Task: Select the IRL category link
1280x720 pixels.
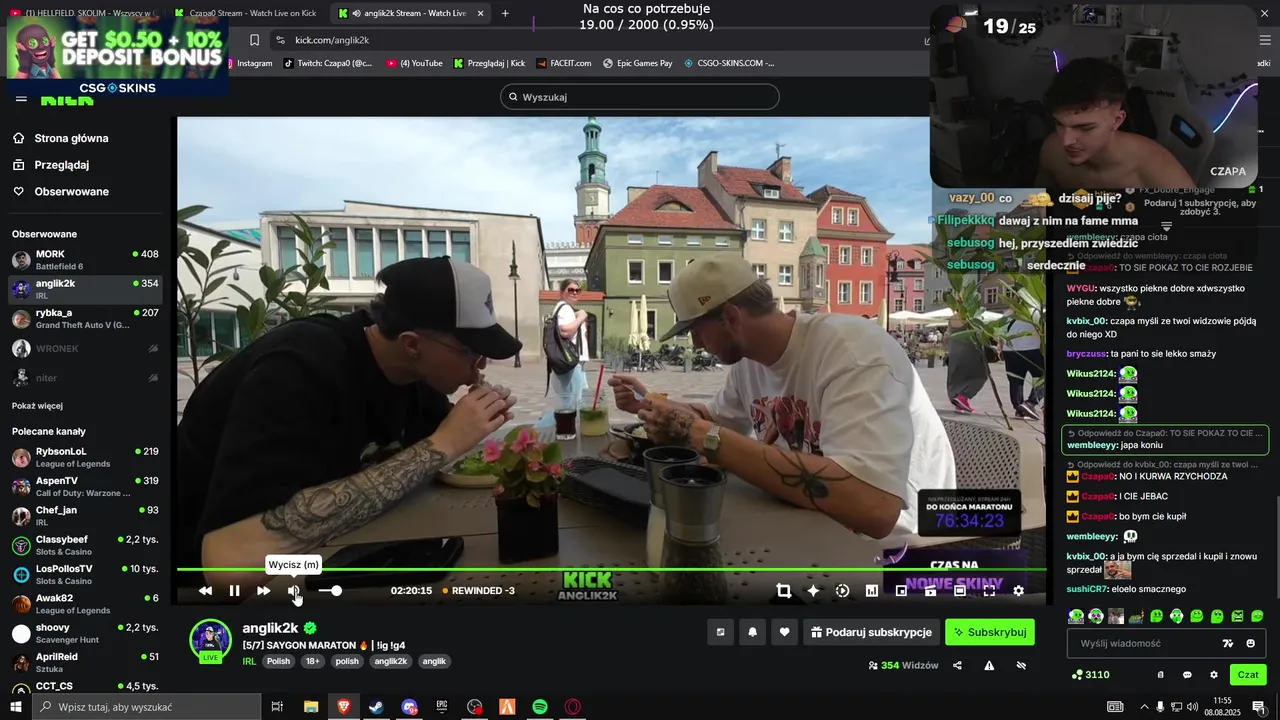Action: click(249, 661)
